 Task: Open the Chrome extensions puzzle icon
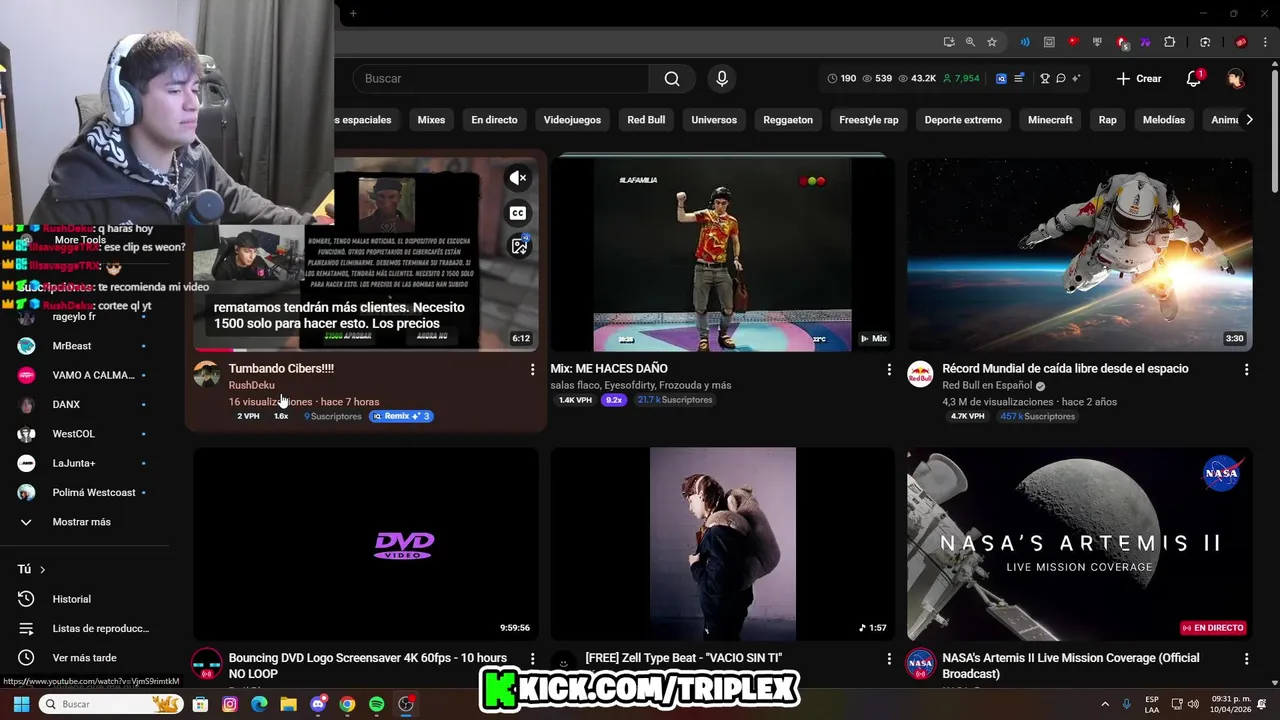[x=1170, y=42]
